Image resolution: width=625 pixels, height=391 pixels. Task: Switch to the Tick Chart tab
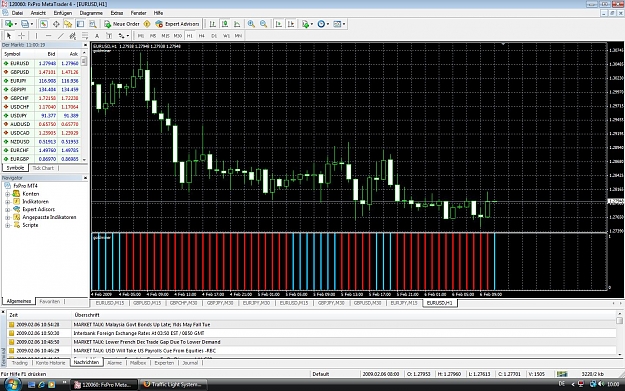pyautogui.click(x=43, y=168)
